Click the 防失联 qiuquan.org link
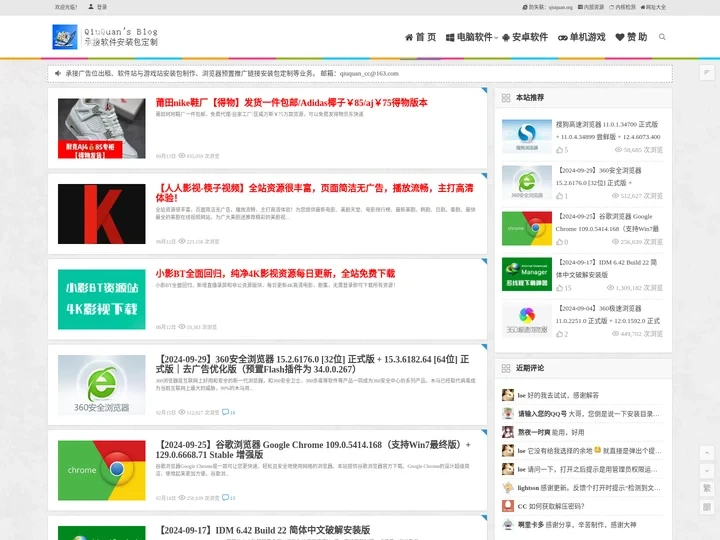The height and width of the screenshot is (540, 720). pos(548,7)
